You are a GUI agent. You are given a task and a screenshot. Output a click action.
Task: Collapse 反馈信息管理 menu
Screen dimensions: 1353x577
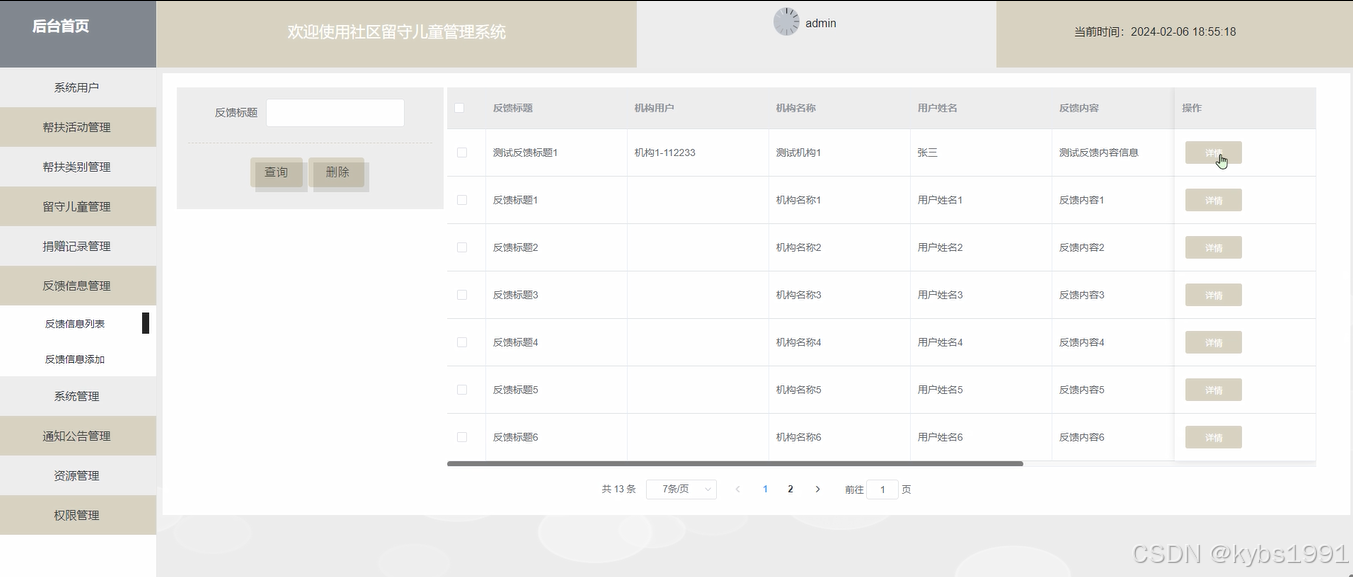[78, 286]
